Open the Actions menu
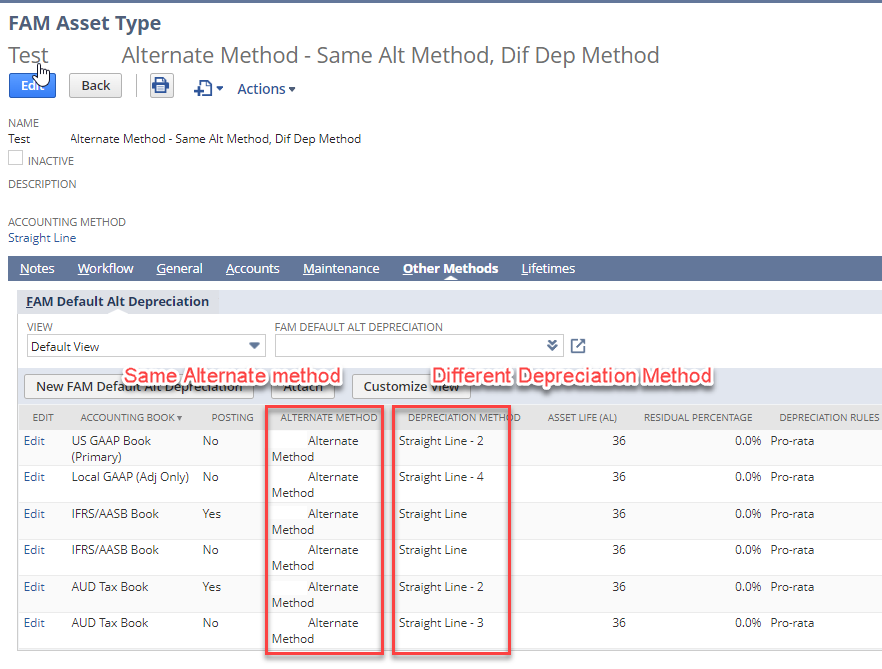This screenshot has width=882, height=669. tap(262, 88)
